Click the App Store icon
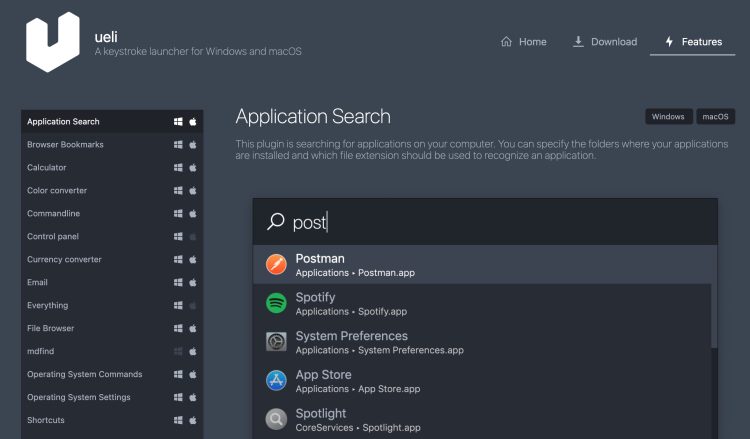Image resolution: width=750 pixels, height=439 pixels. pyautogui.click(x=276, y=381)
